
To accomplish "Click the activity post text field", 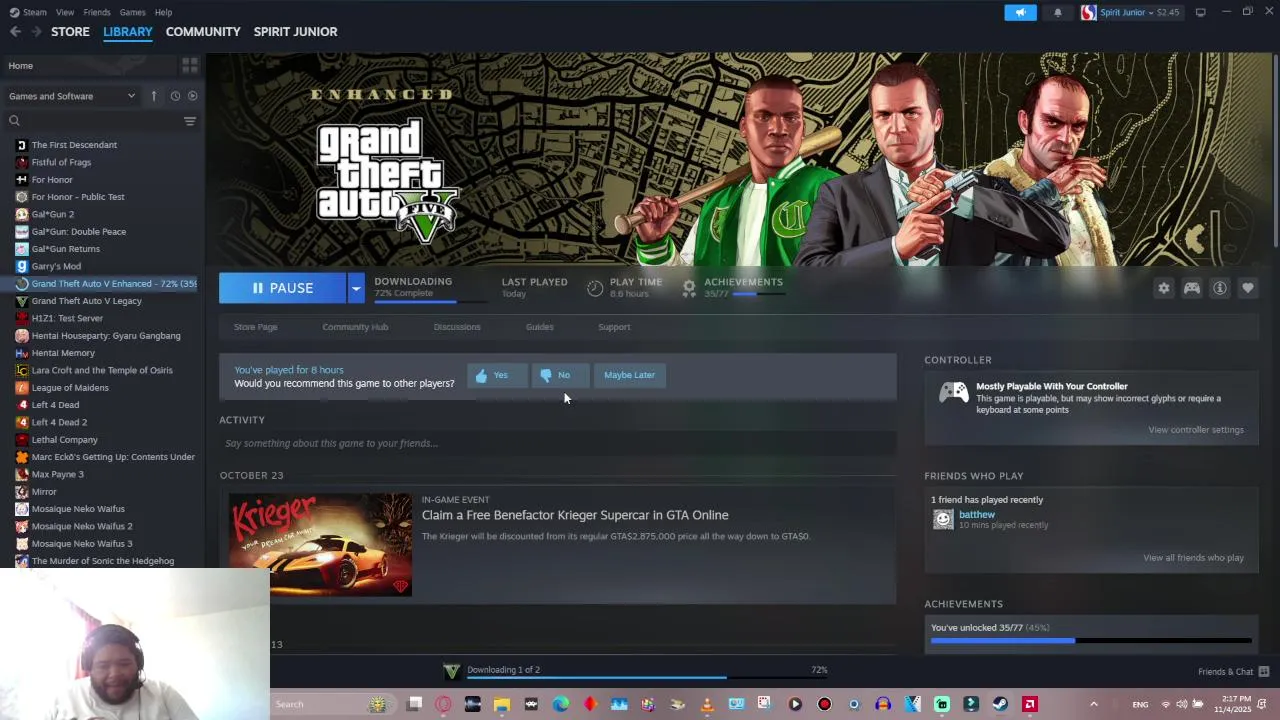I will [557, 443].
